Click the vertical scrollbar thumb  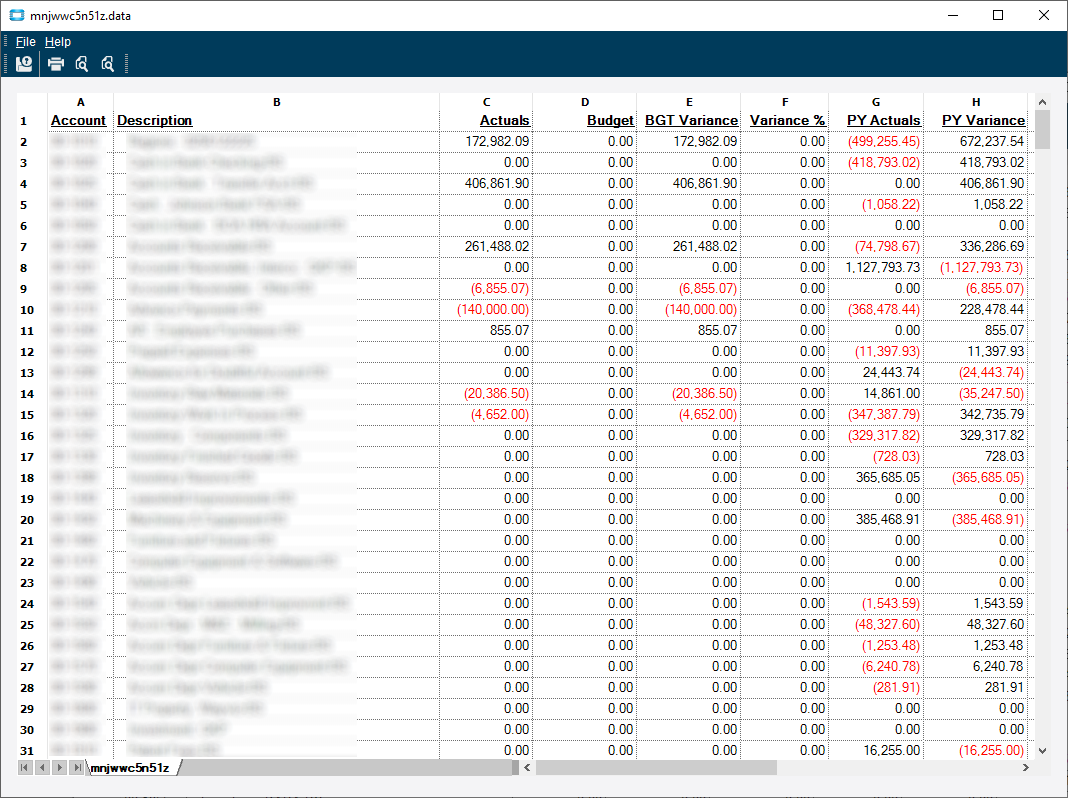[1042, 129]
